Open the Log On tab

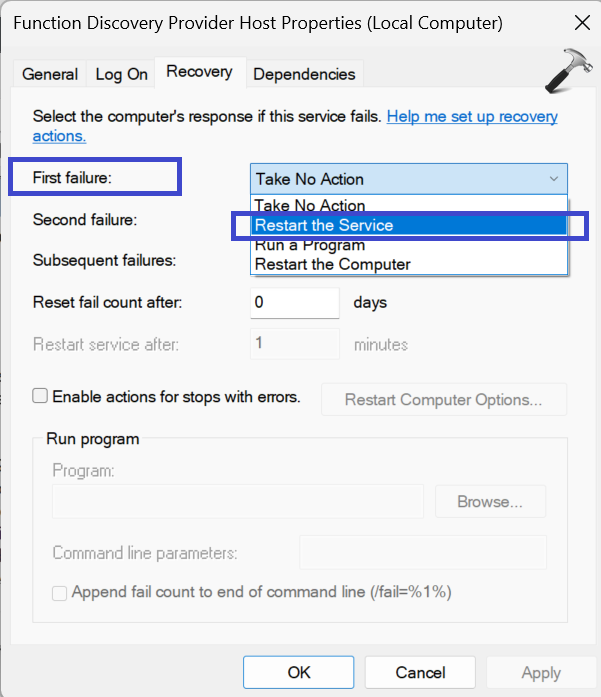[121, 74]
